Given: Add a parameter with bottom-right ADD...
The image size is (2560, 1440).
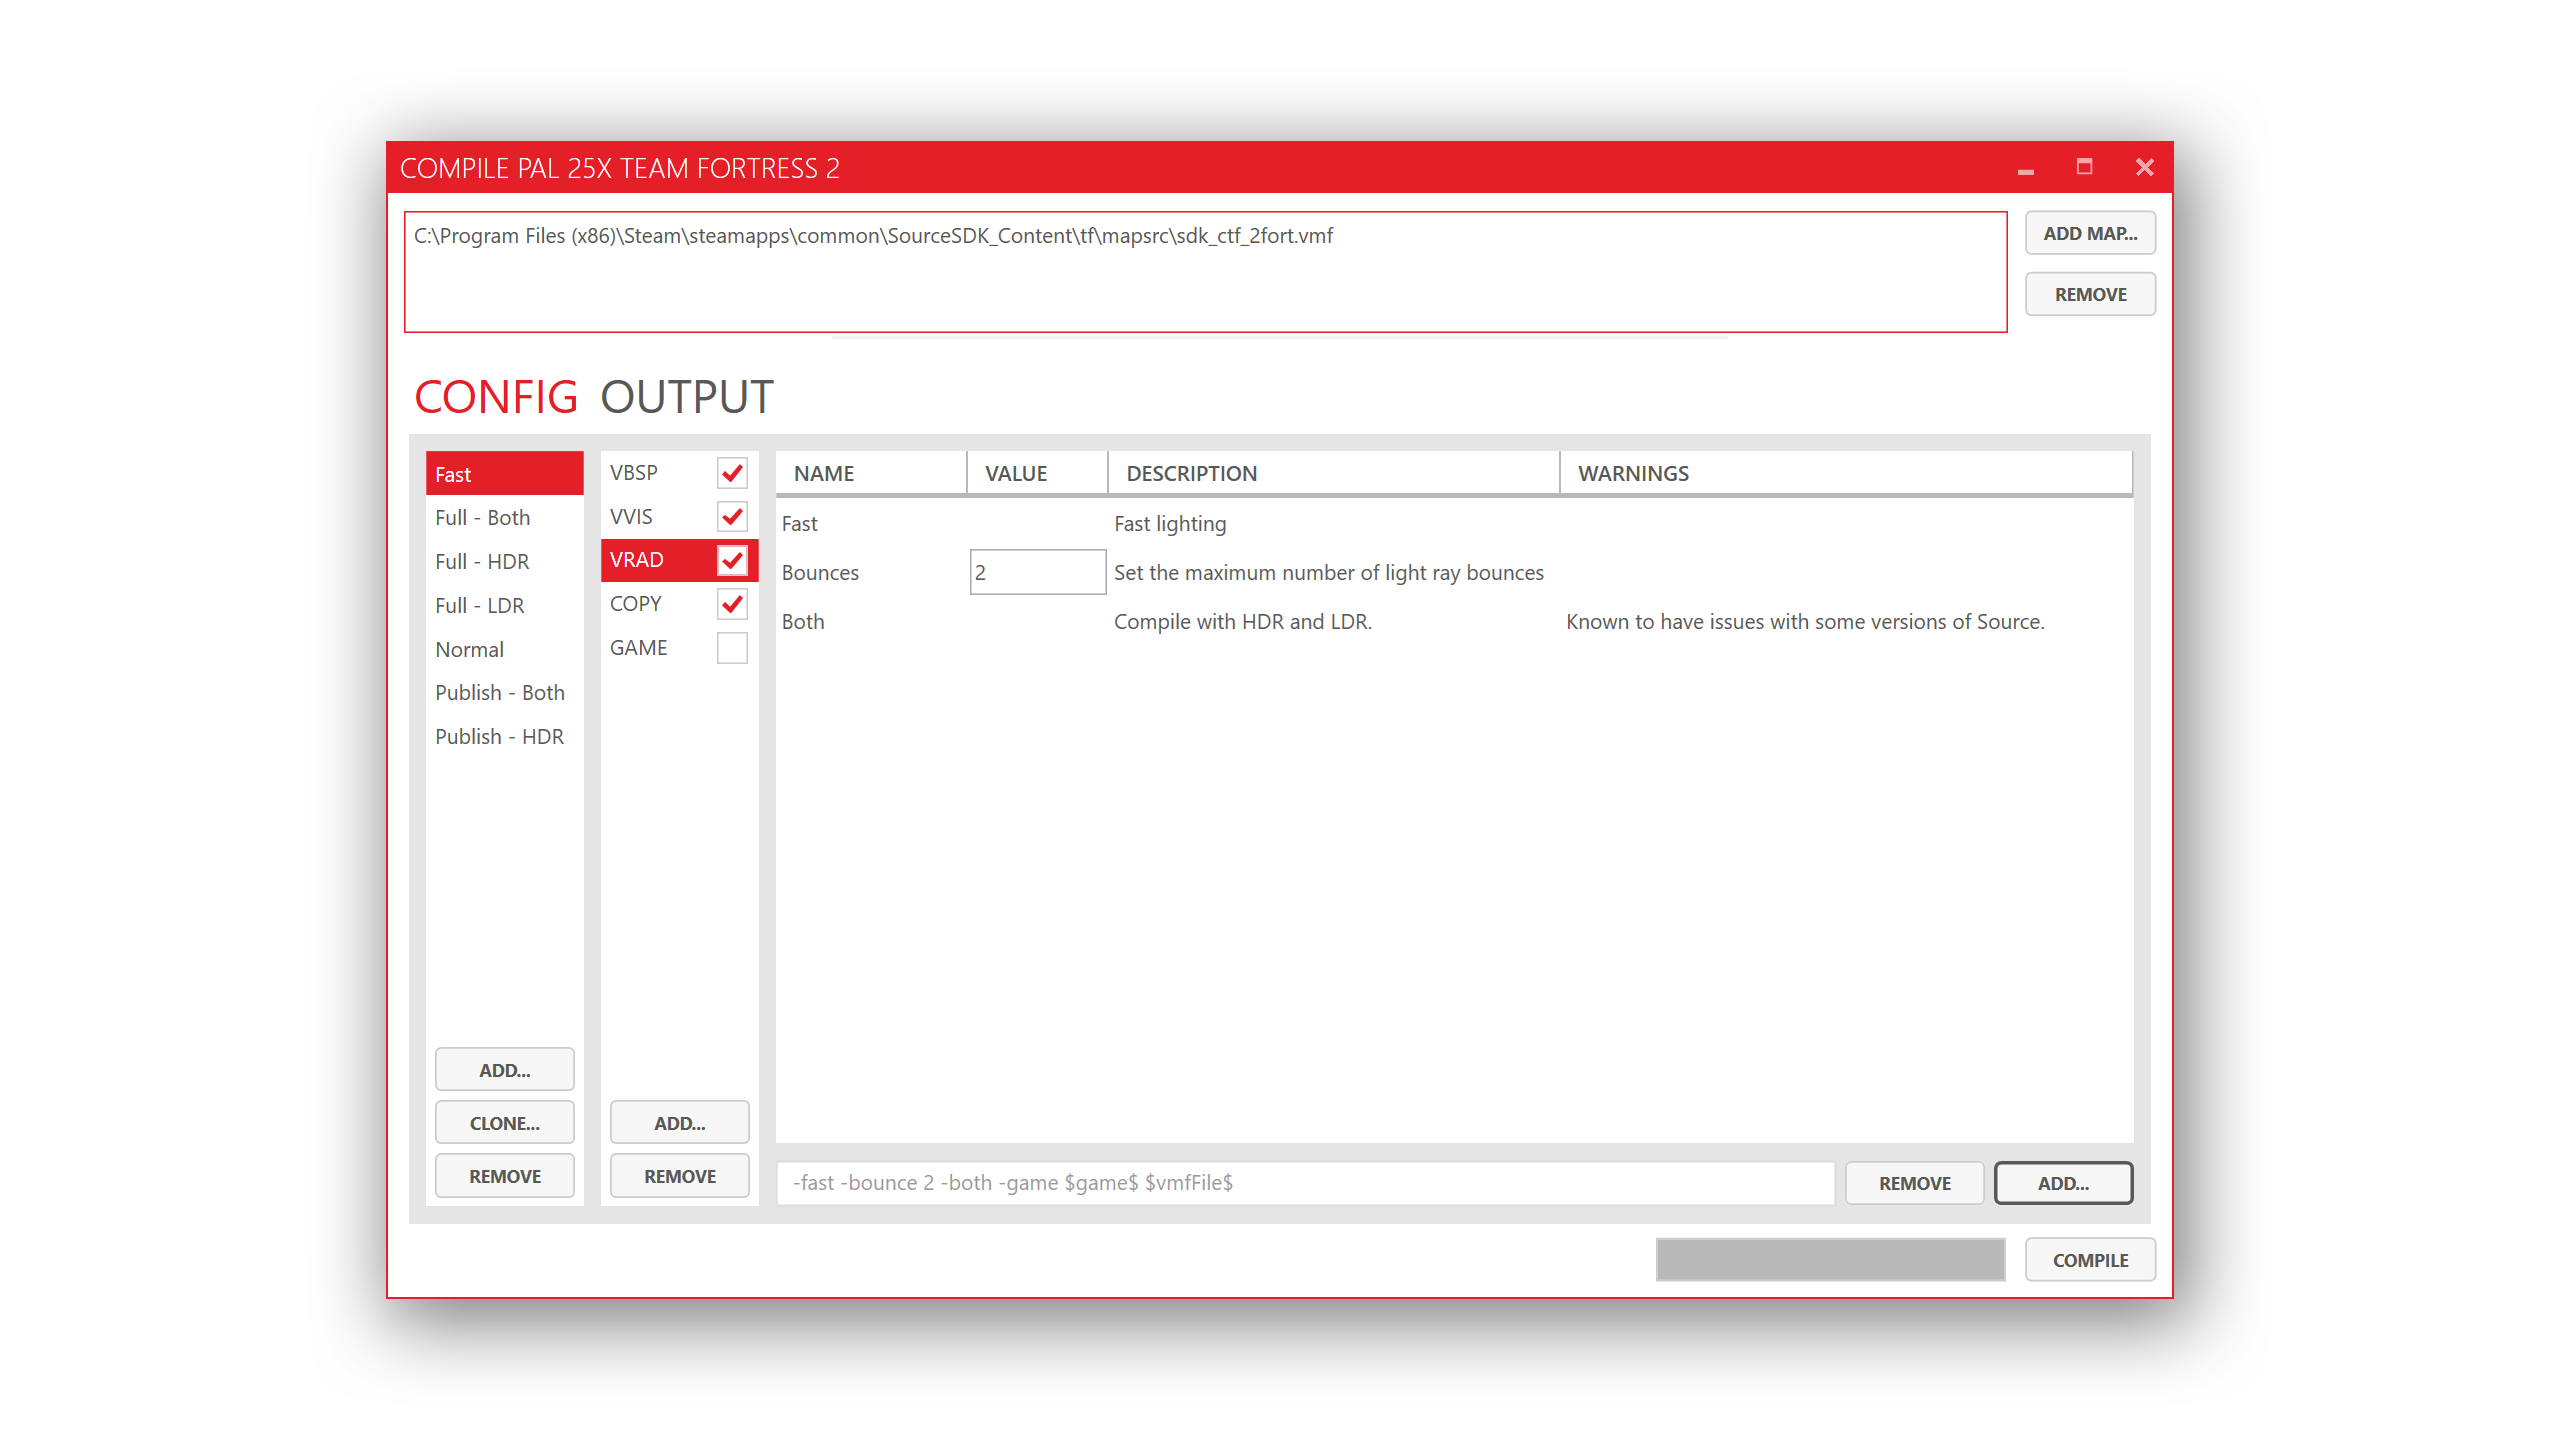Looking at the screenshot, I should point(2062,1183).
